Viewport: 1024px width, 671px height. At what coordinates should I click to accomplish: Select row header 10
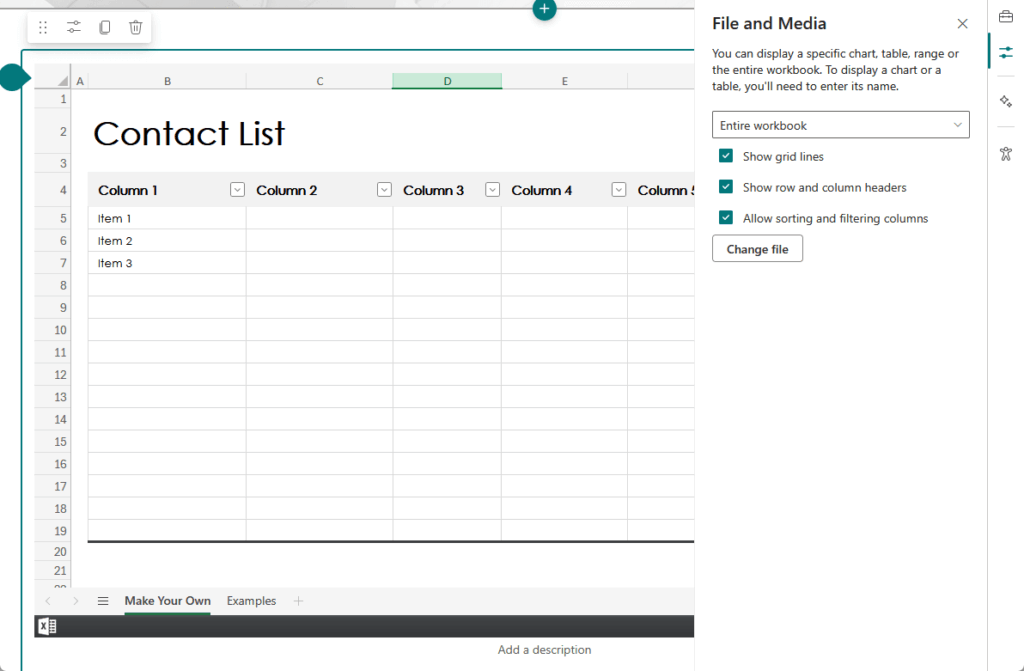(53, 330)
